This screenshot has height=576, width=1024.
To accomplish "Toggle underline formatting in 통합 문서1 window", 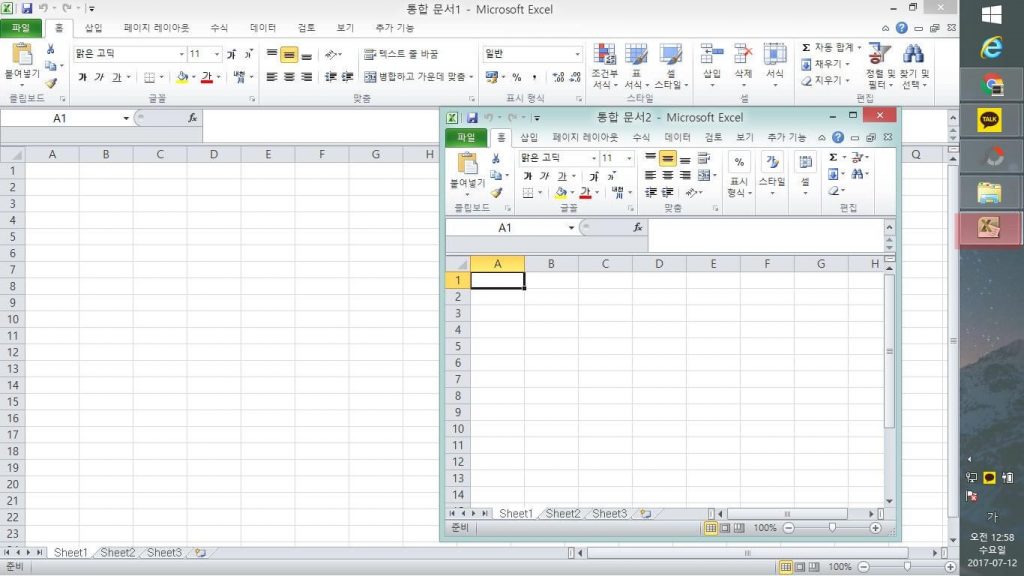I will pyautogui.click(x=116, y=77).
